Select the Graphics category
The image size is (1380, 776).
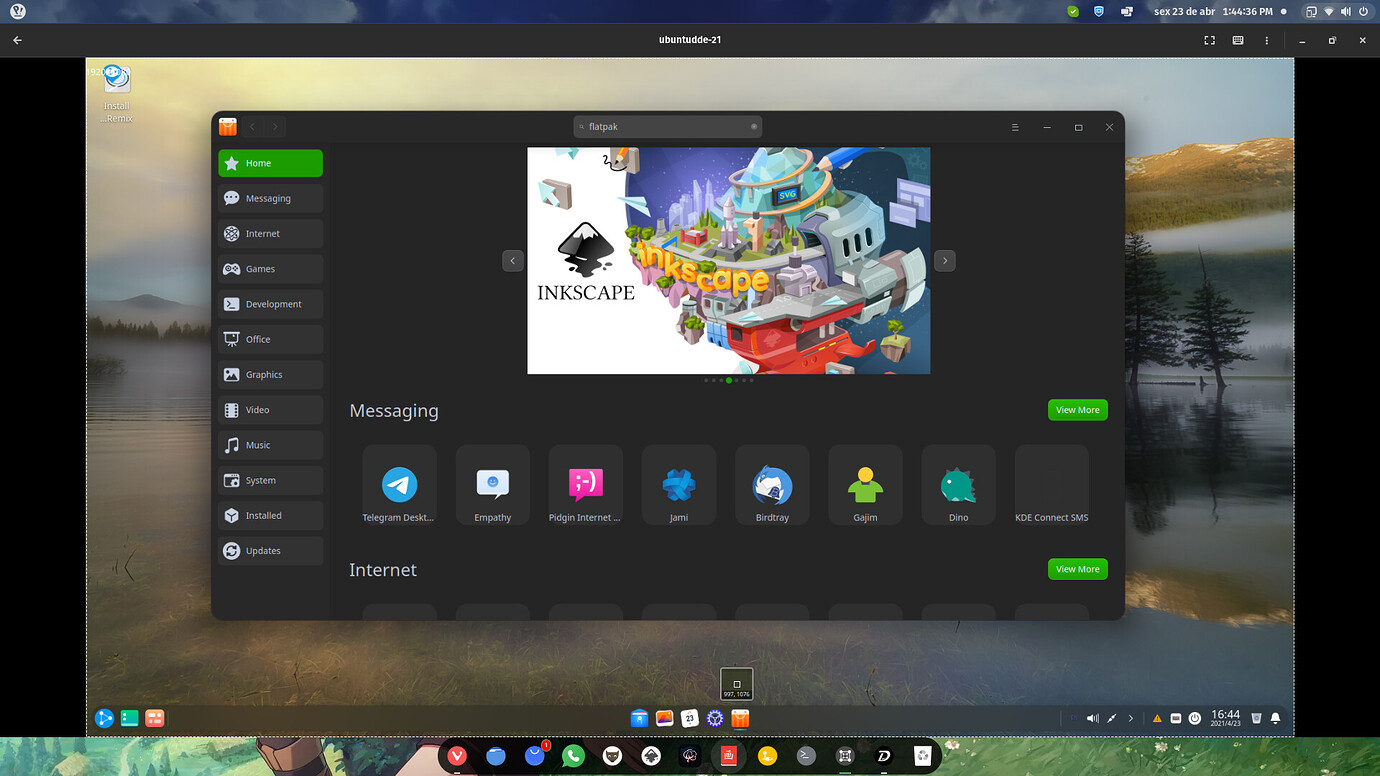[270, 374]
